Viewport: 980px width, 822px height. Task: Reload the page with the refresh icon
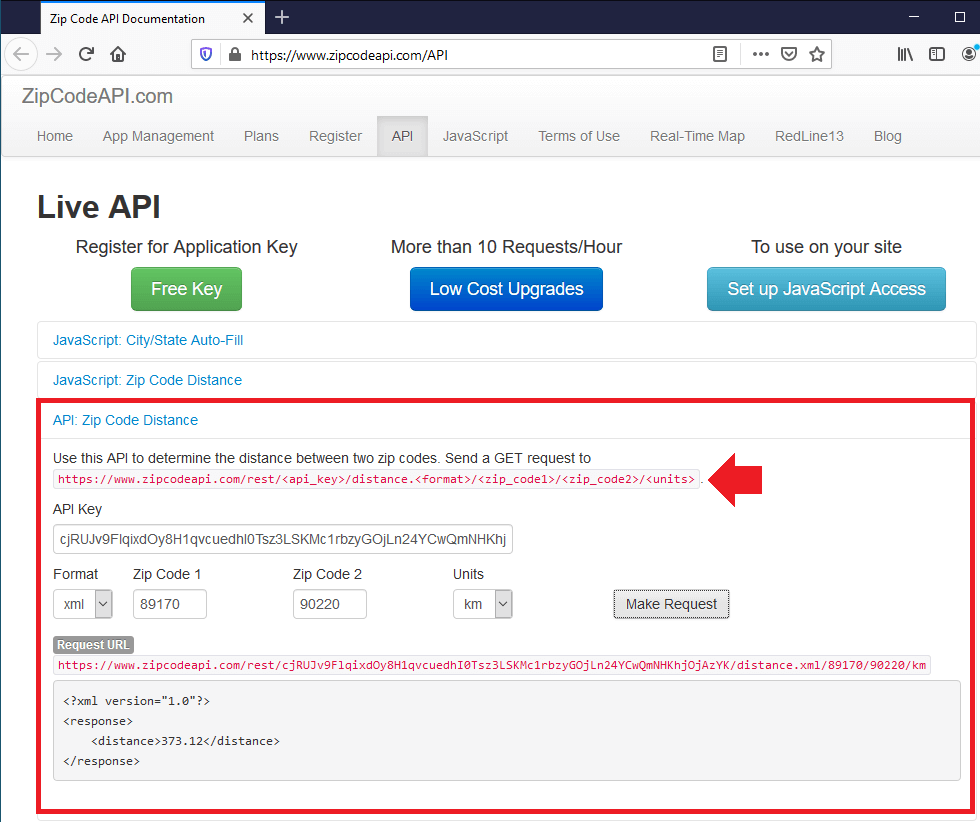(x=86, y=54)
